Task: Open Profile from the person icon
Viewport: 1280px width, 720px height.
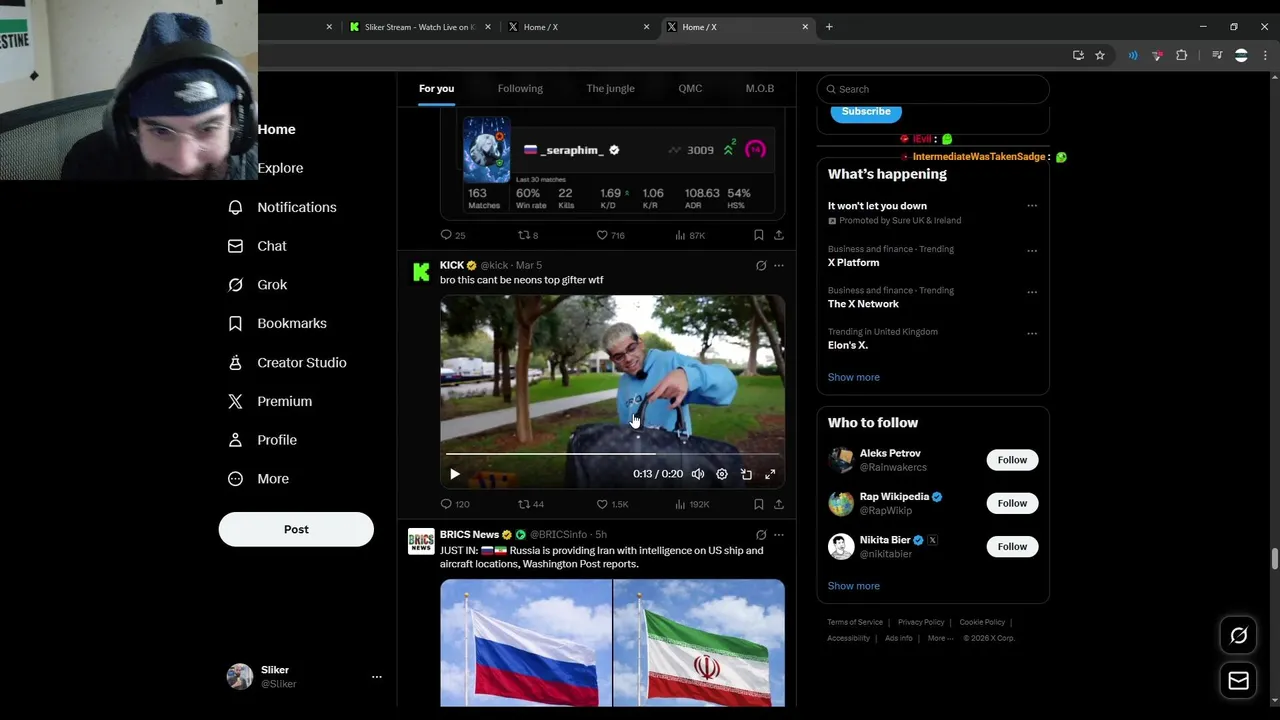Action: (x=235, y=440)
